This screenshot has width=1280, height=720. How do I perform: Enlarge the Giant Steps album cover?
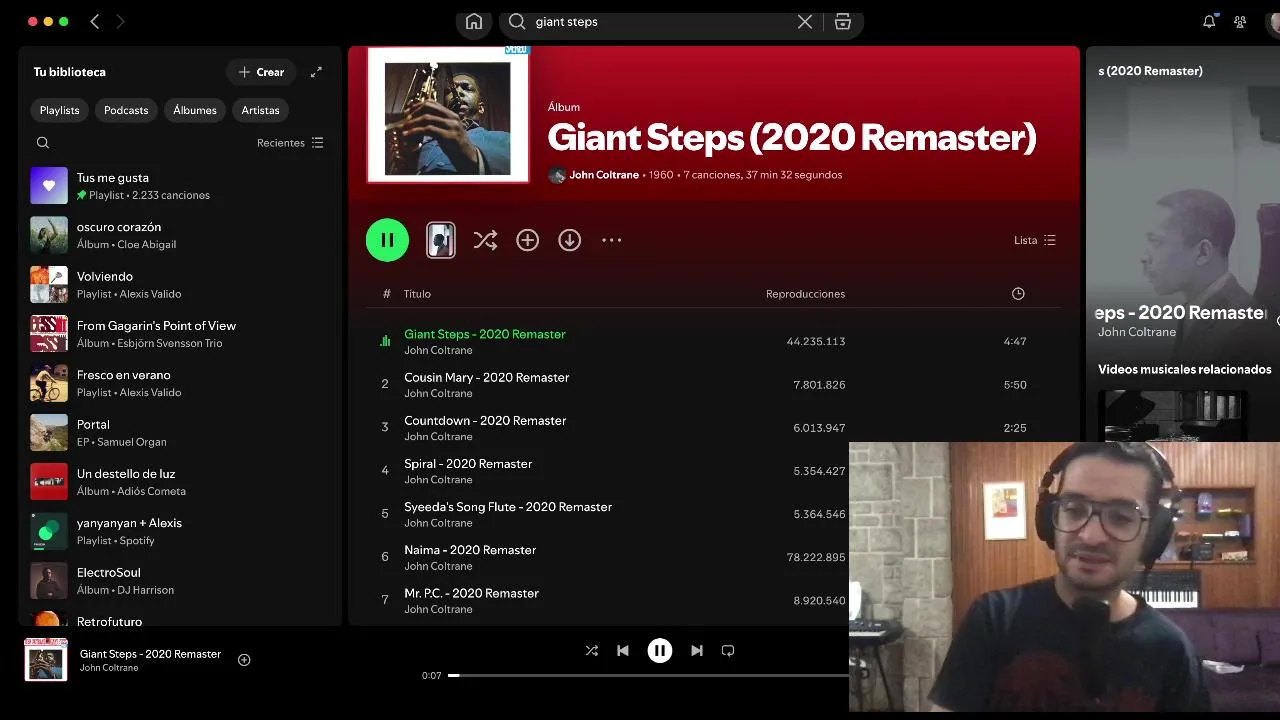click(x=448, y=115)
